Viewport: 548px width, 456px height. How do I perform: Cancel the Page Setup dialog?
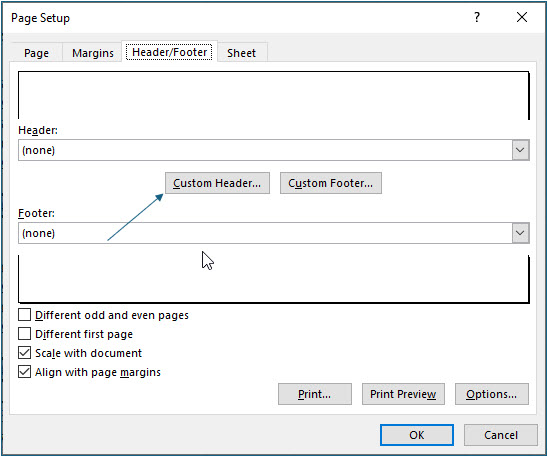(501, 435)
